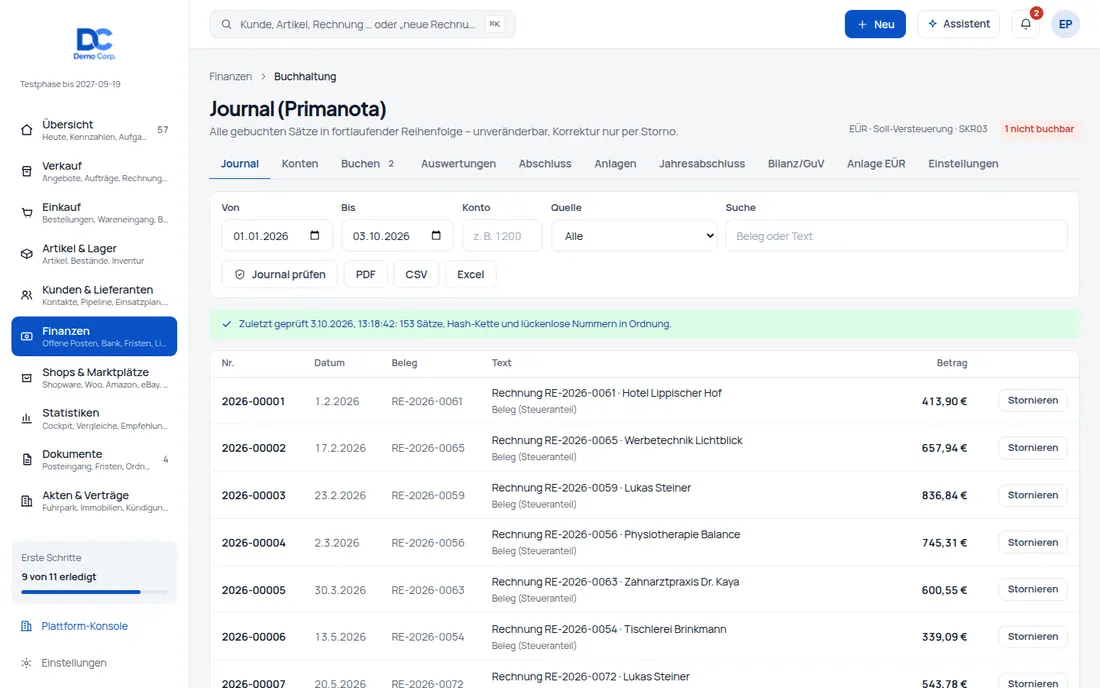1100x688 pixels.
Task: Select the Bilanz/GuV tab
Action: click(x=796, y=163)
